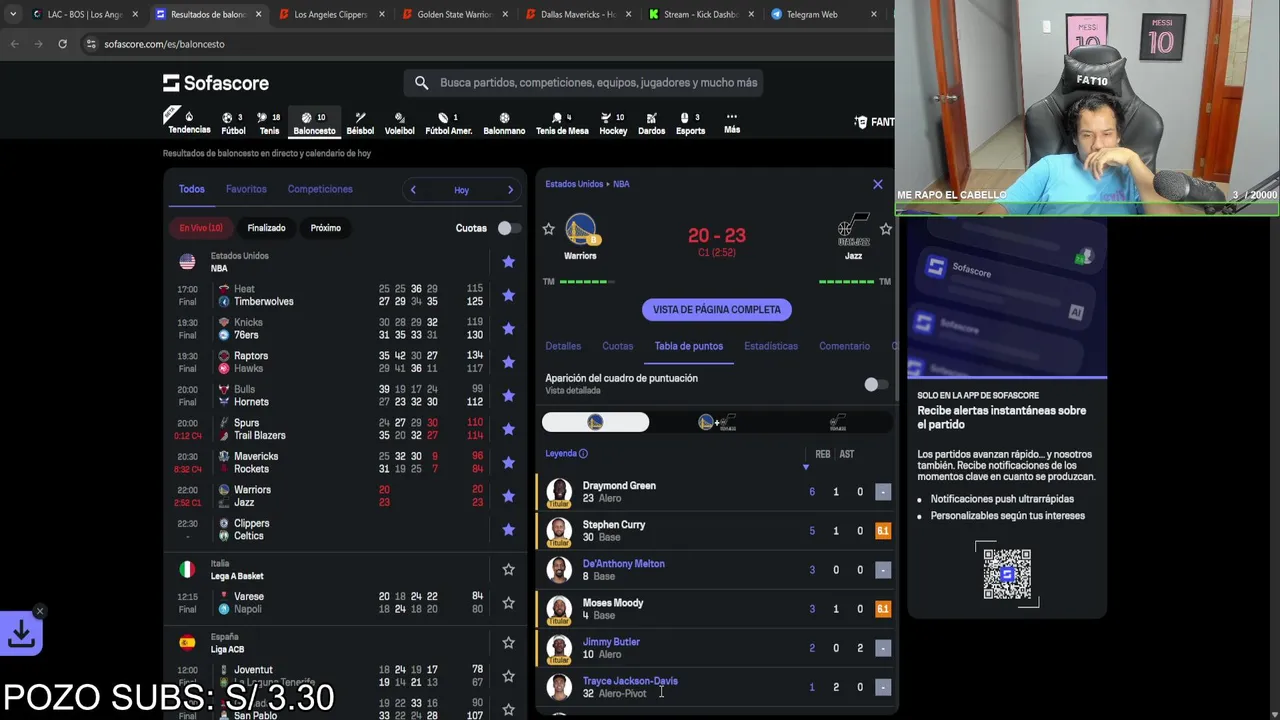The width and height of the screenshot is (1280, 720).
Task: Click the Warriors team logo
Action: [580, 230]
